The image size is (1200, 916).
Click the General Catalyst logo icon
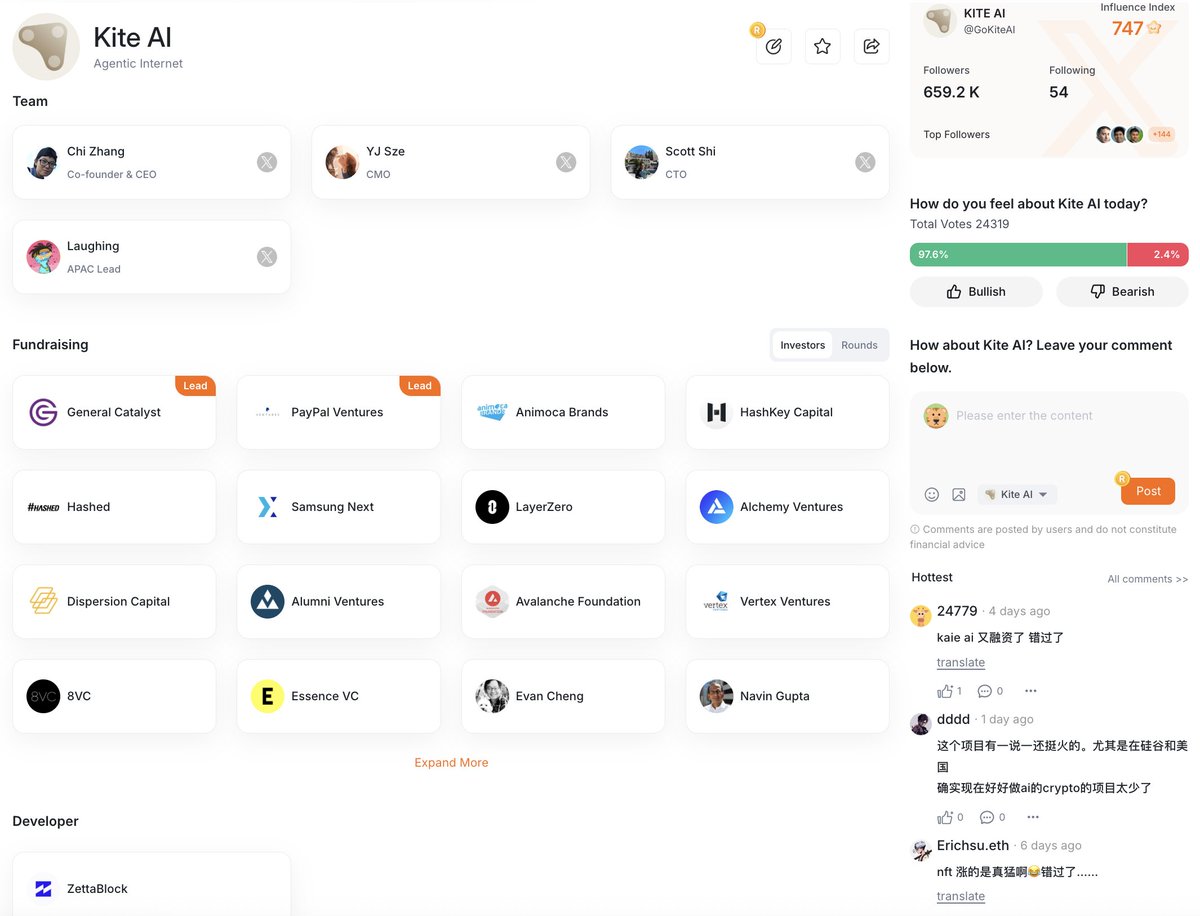(43, 412)
